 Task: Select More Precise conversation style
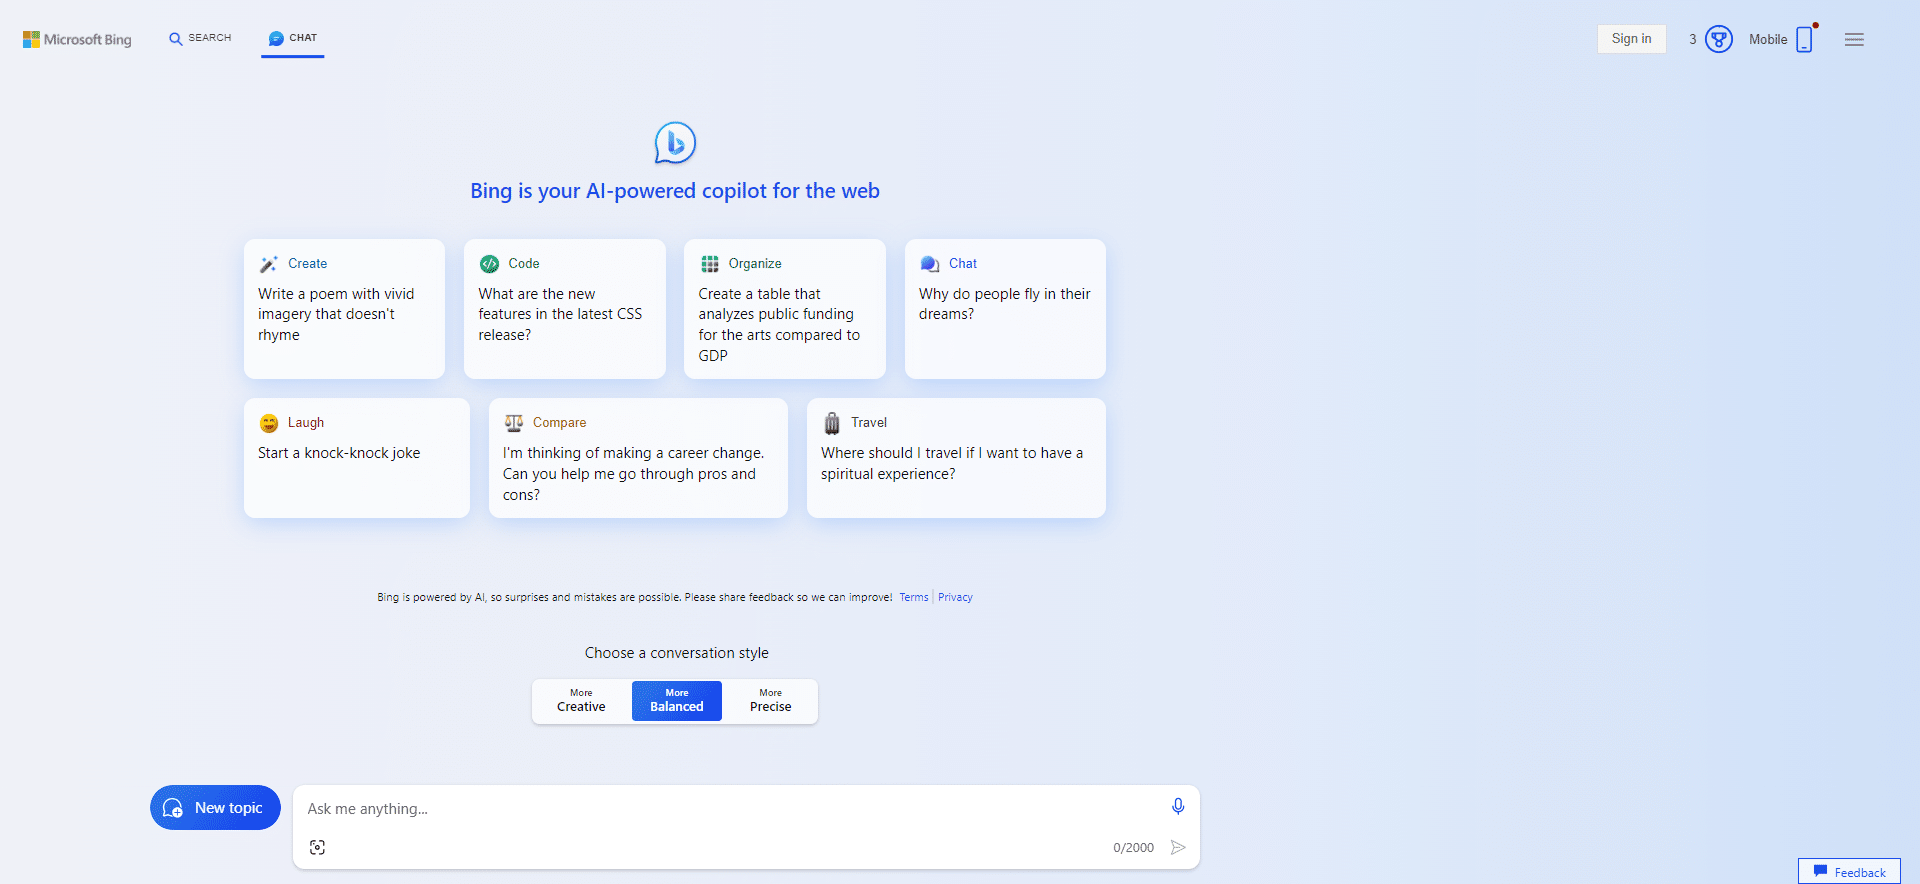click(770, 701)
